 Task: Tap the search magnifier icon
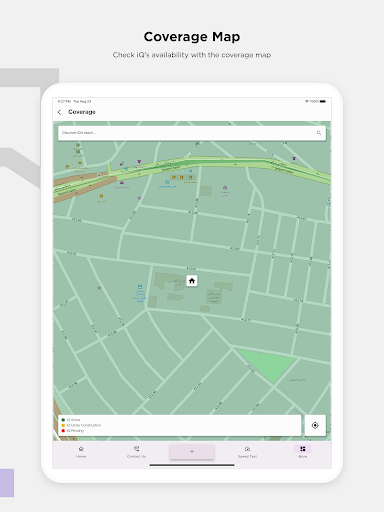coord(319,133)
